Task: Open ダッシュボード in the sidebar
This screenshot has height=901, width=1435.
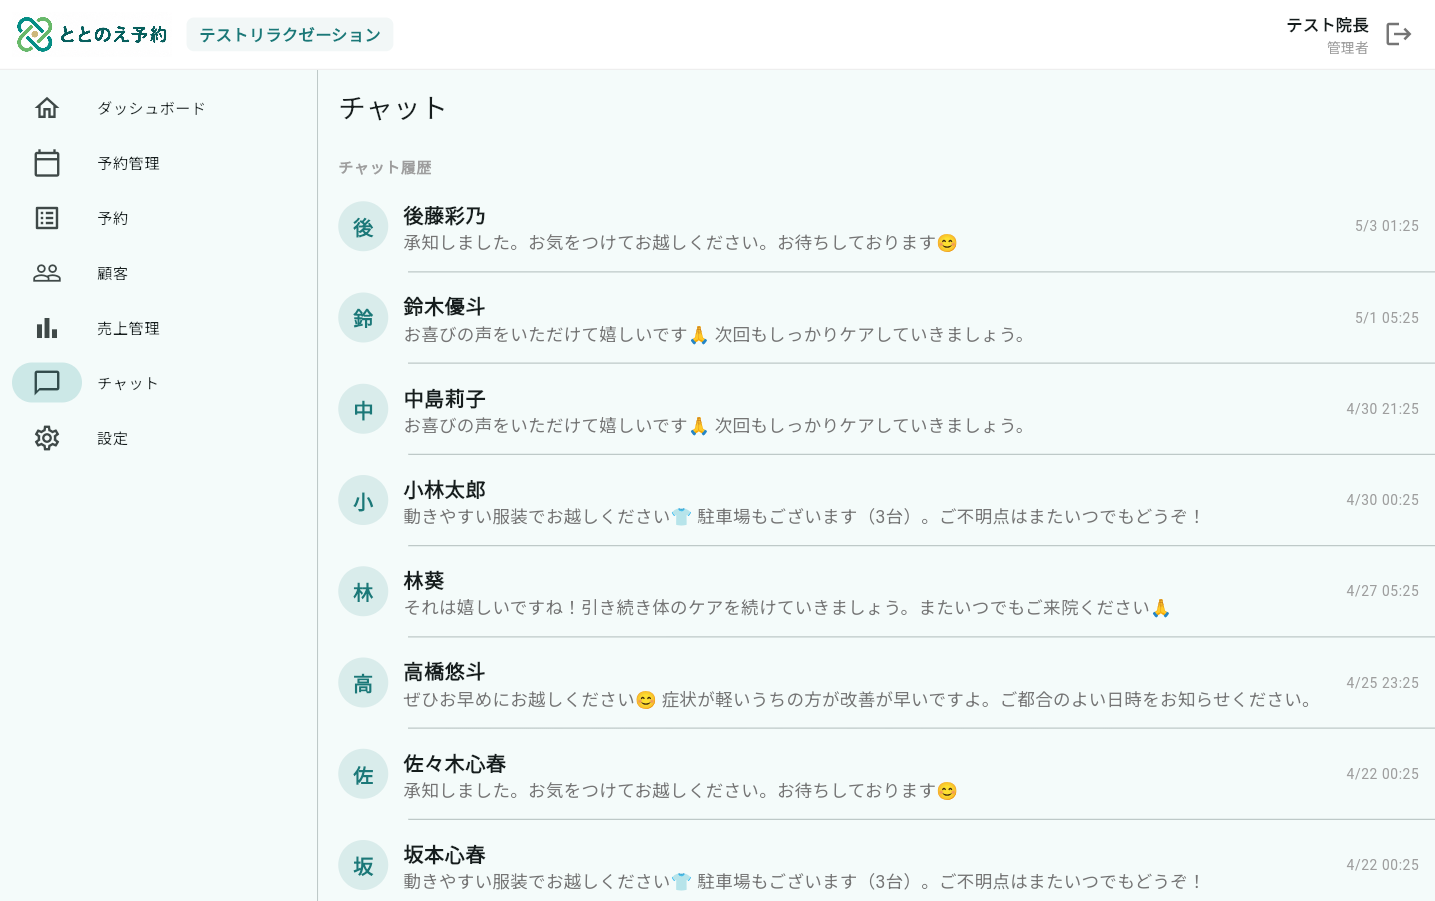Action: (151, 108)
